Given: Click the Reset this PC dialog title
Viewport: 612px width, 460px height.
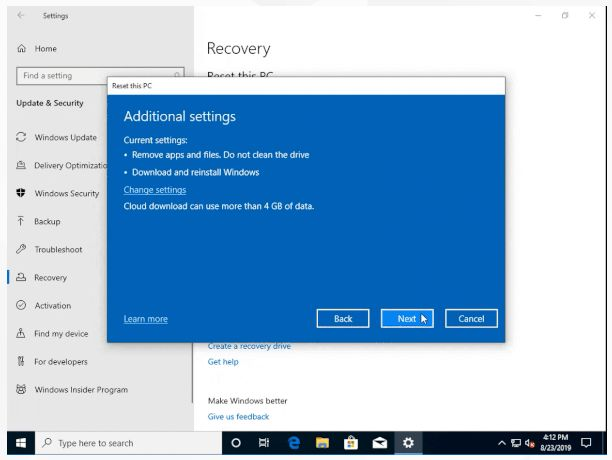Looking at the screenshot, I should click(x=132, y=86).
